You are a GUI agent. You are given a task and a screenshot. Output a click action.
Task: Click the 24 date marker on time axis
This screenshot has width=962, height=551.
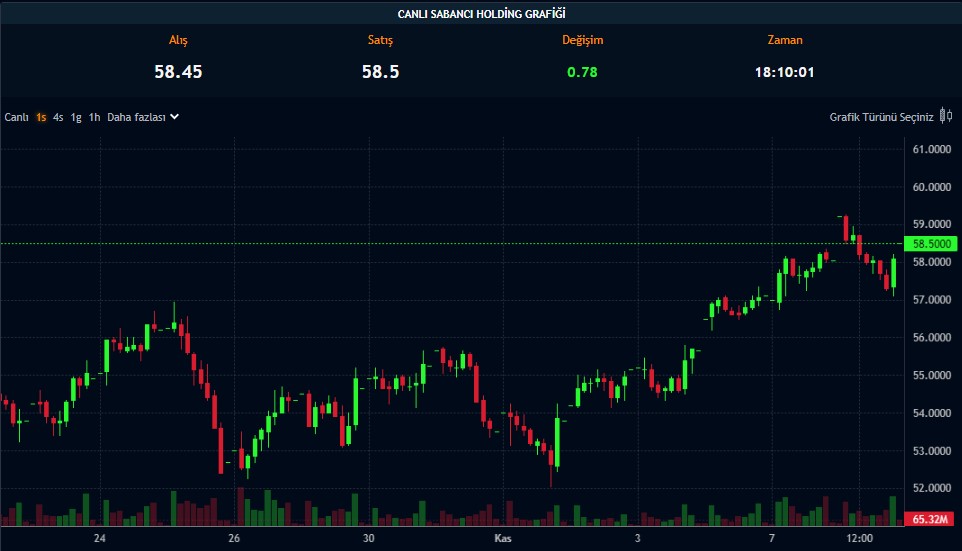(x=99, y=539)
